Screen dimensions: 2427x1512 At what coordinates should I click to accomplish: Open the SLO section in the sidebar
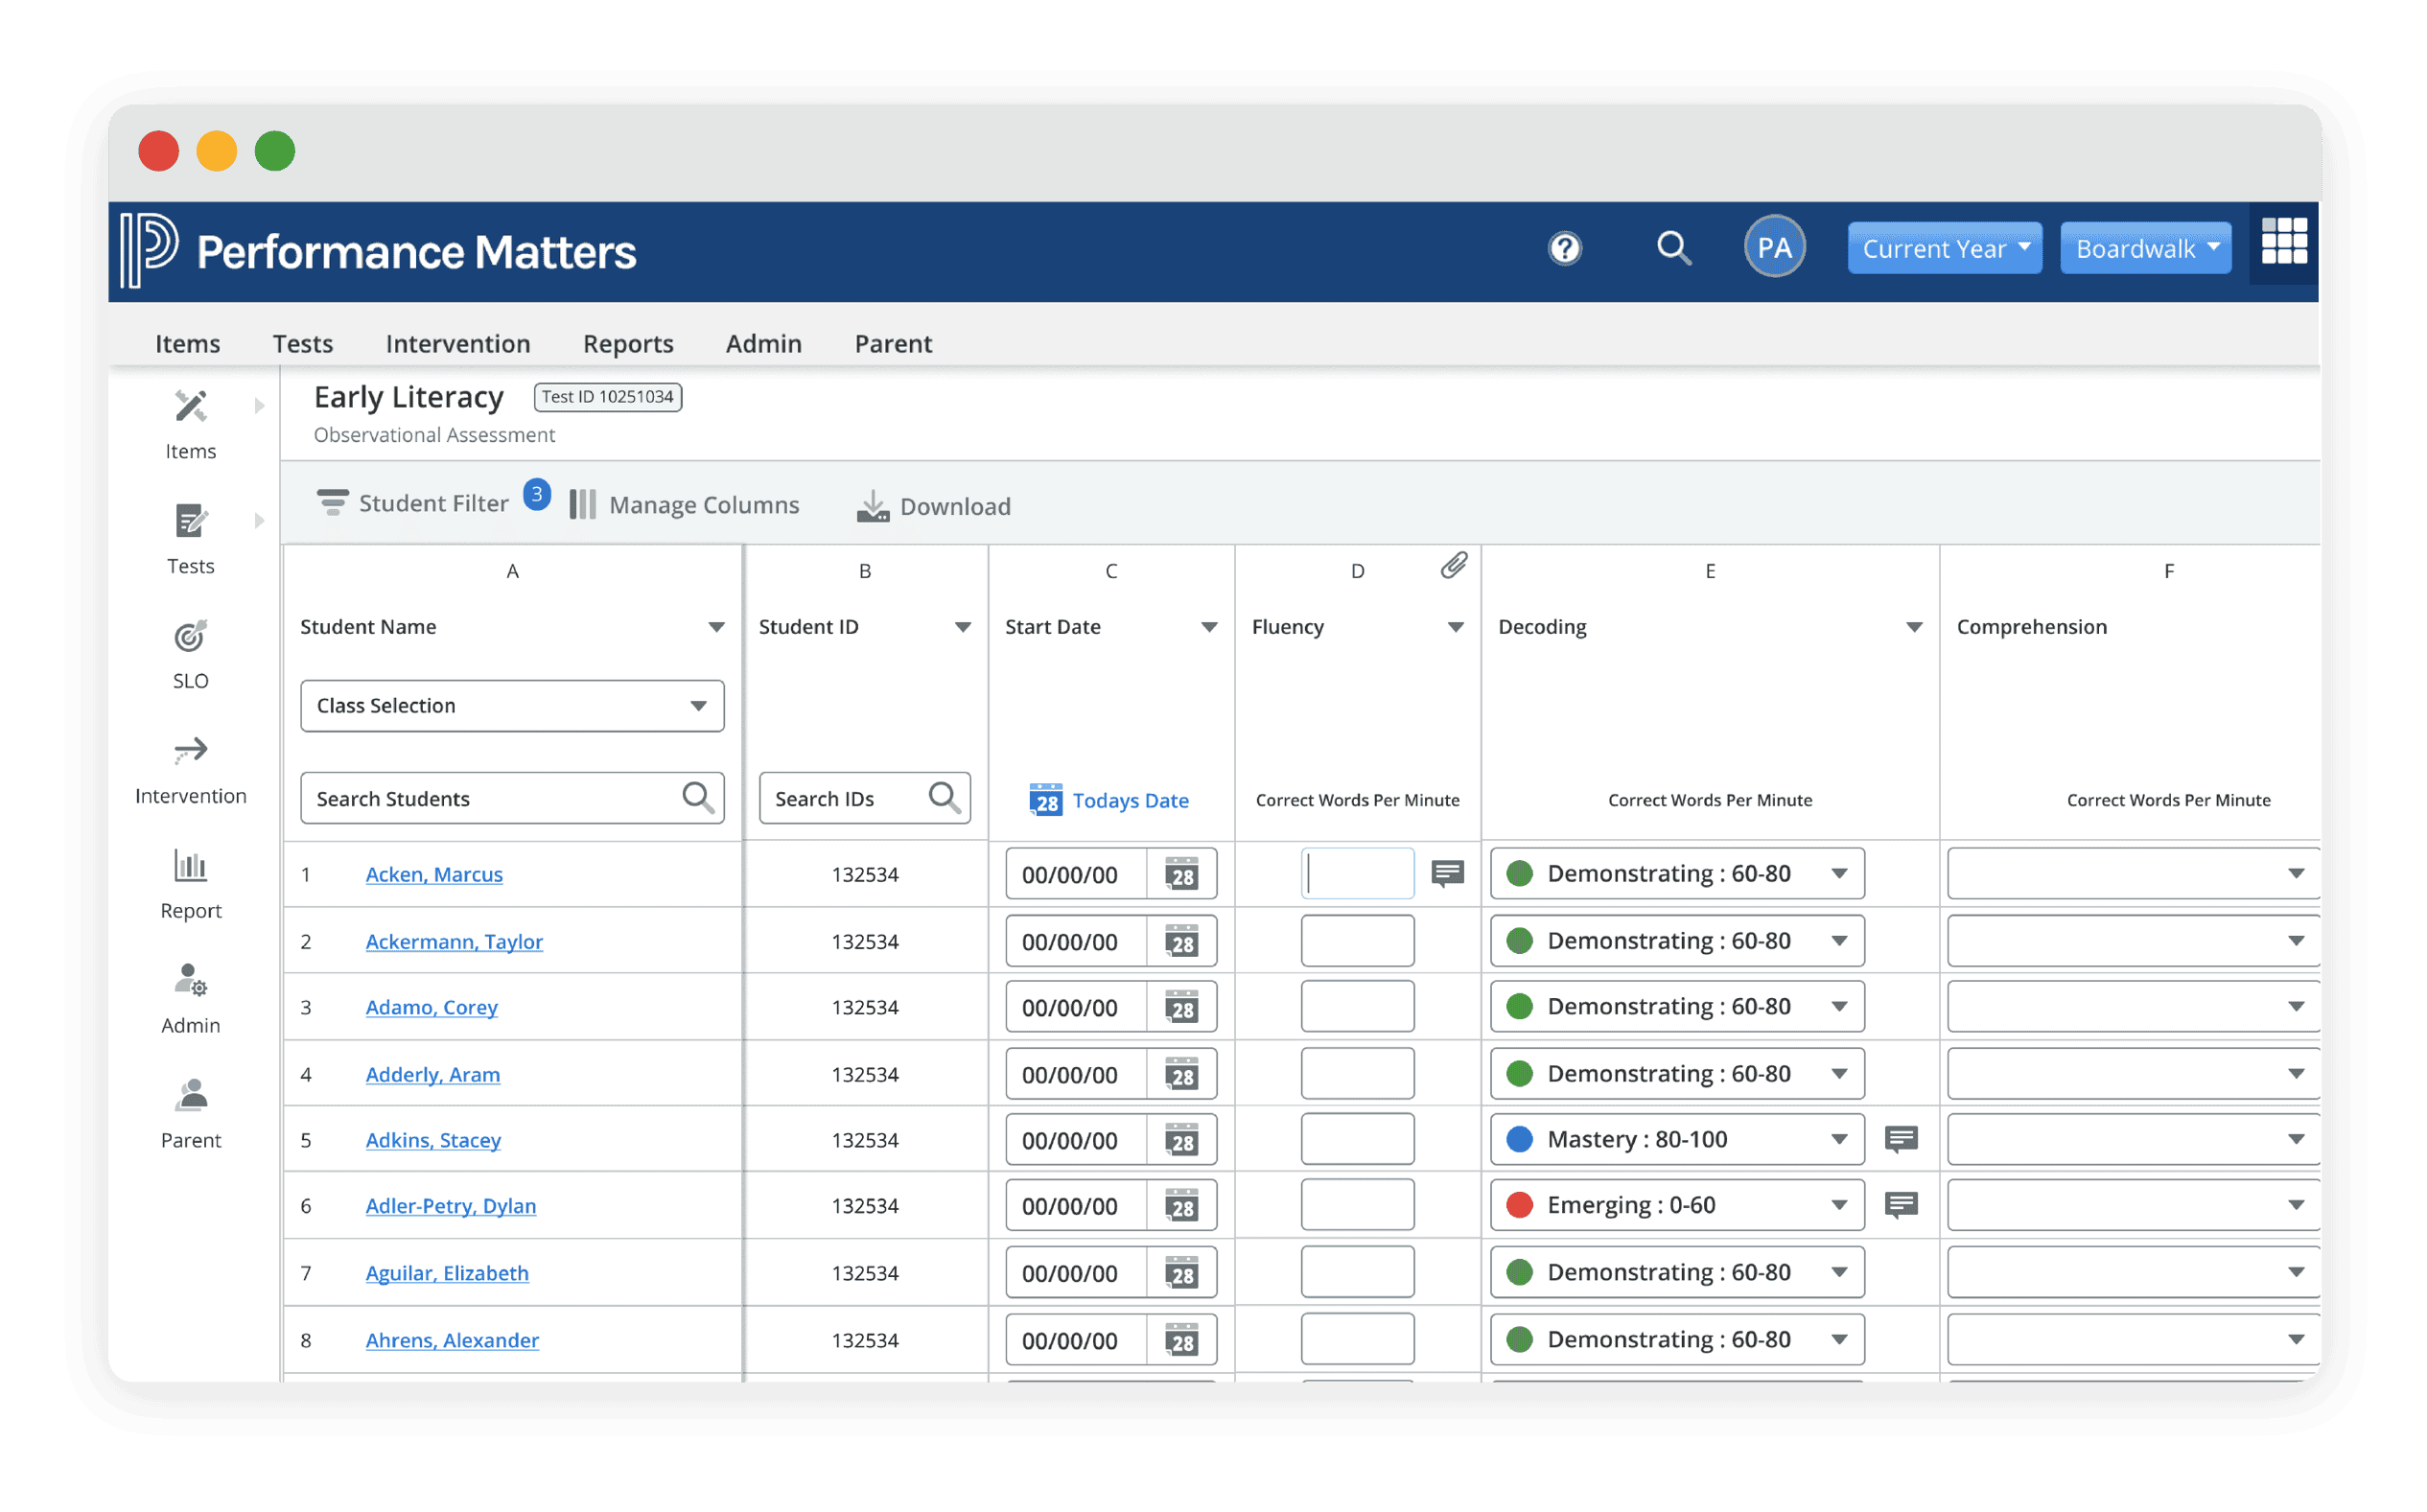(190, 655)
